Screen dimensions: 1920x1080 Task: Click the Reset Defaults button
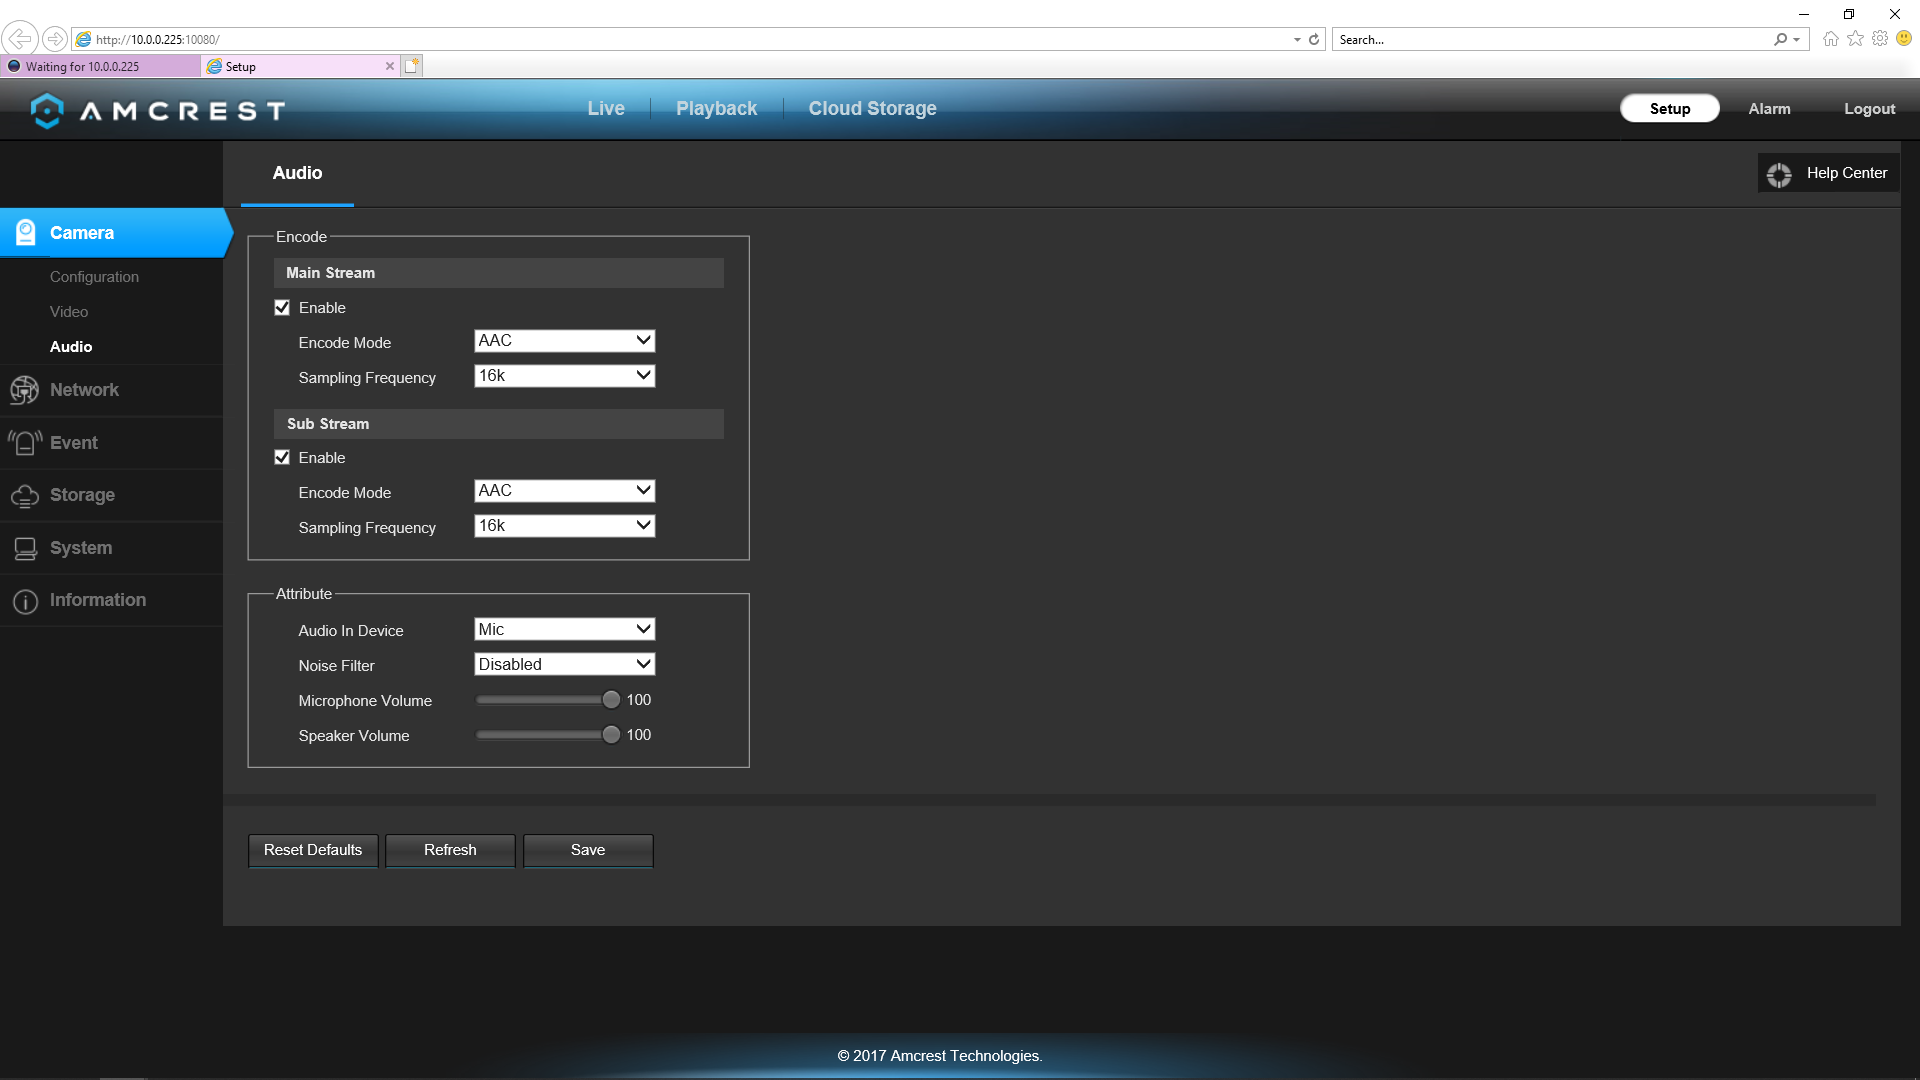click(313, 851)
